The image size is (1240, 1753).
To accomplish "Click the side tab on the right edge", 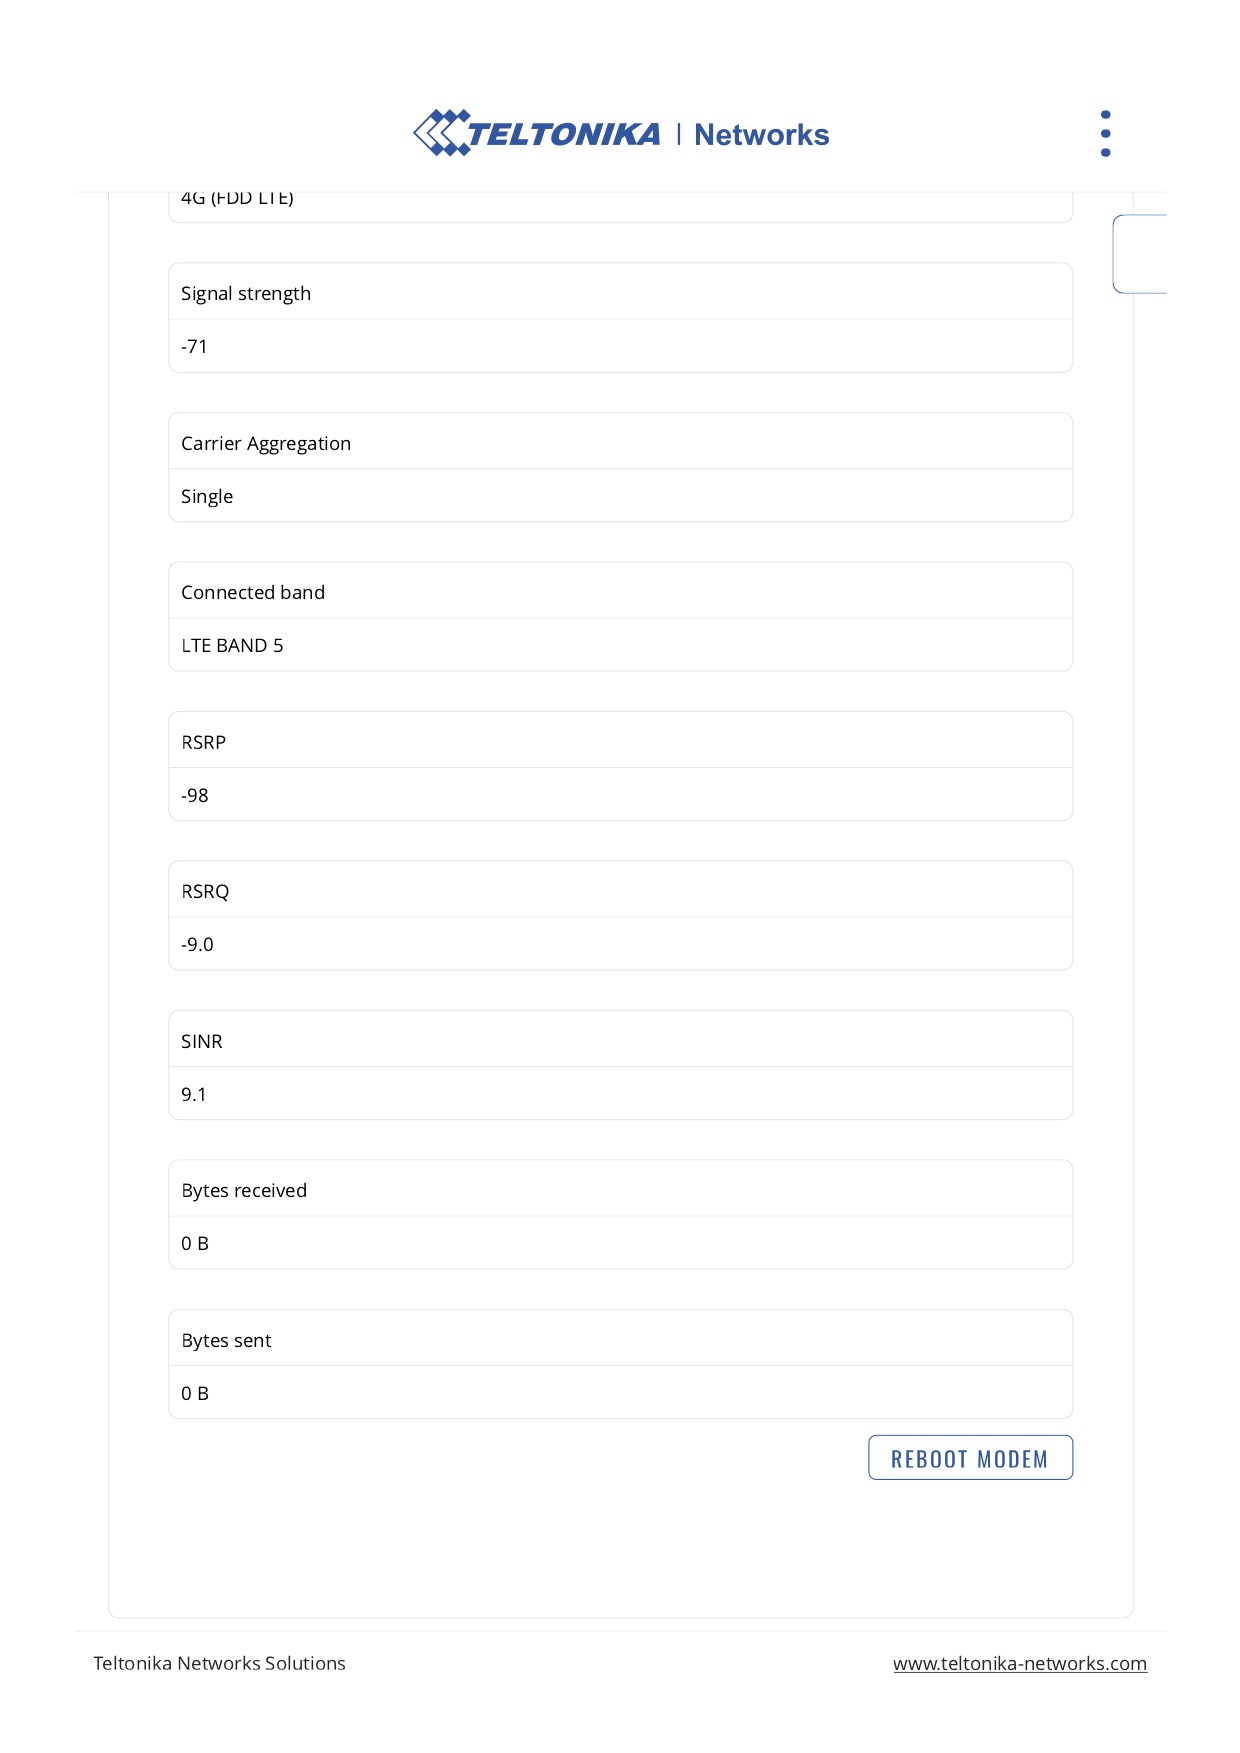I will tap(1140, 254).
